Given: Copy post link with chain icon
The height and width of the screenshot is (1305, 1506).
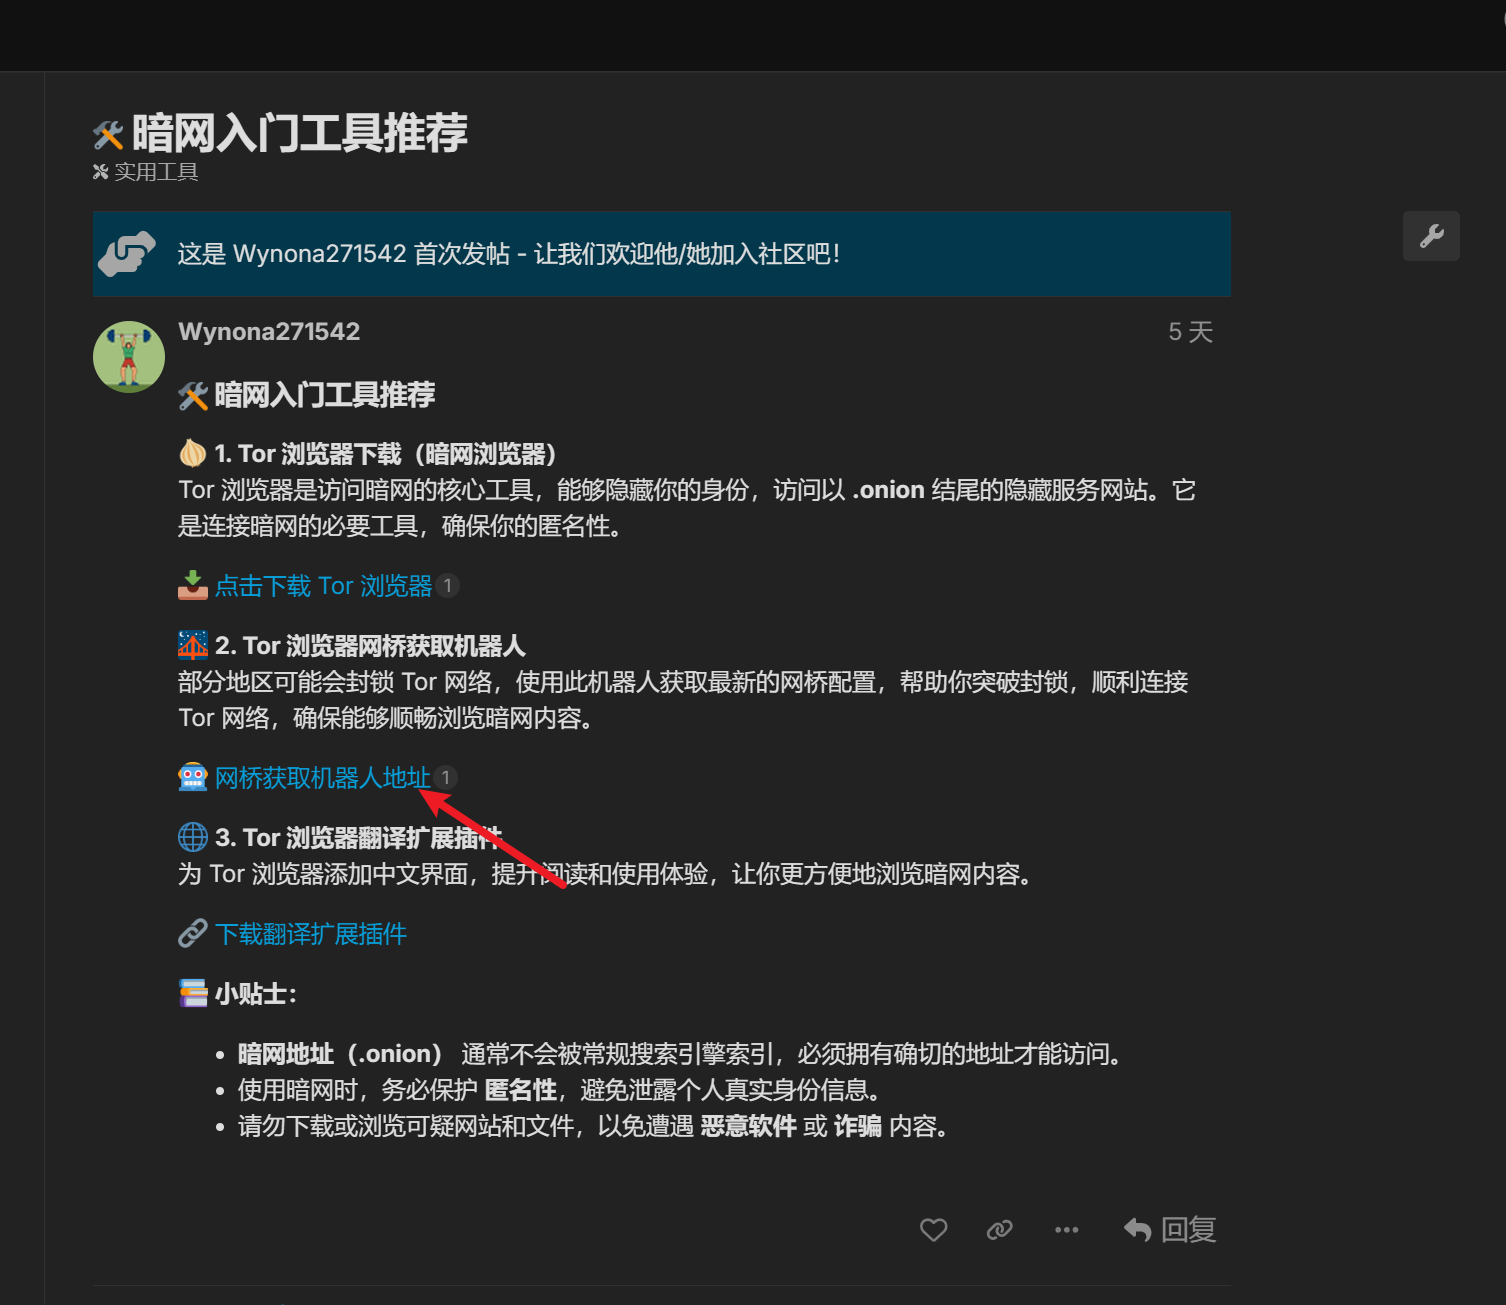Looking at the screenshot, I should 1000,1229.
